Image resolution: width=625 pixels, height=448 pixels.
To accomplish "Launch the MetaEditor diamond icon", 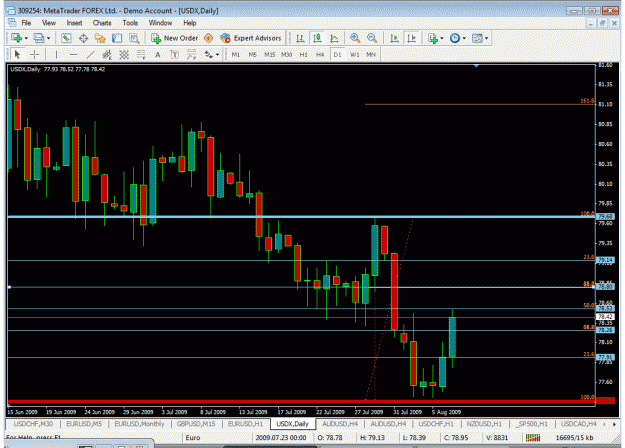I will (208, 38).
